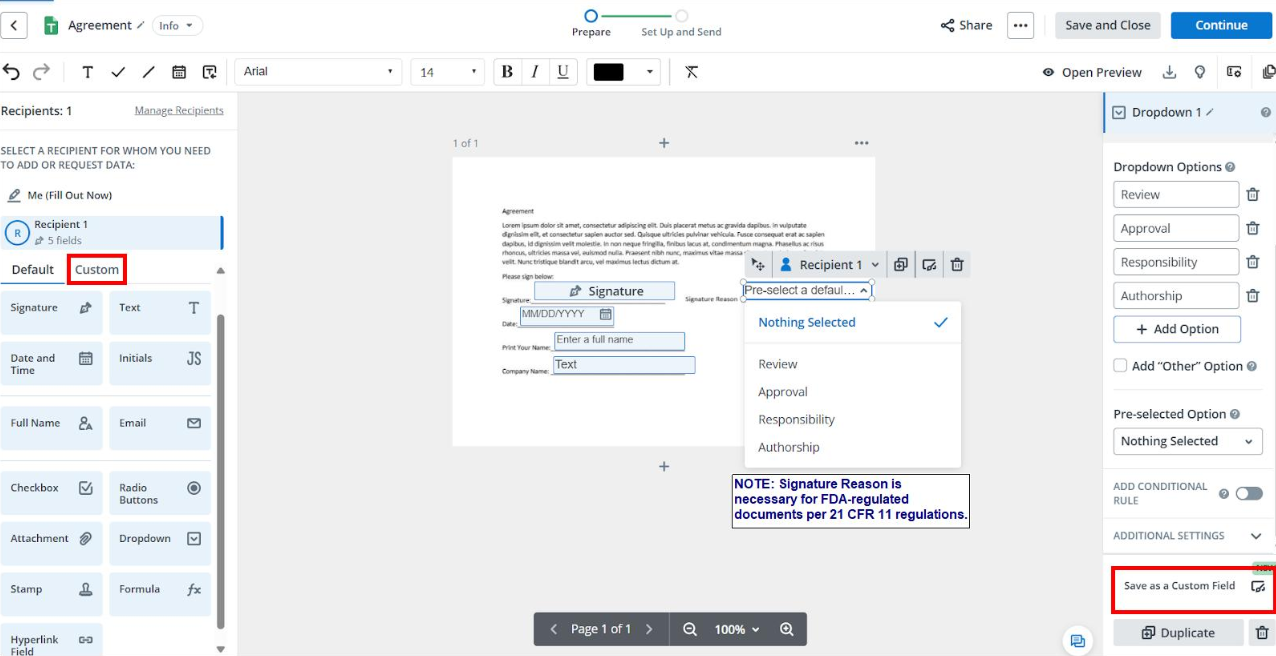Toggle underline formatting
This screenshot has height=656, width=1276.
(x=563, y=72)
